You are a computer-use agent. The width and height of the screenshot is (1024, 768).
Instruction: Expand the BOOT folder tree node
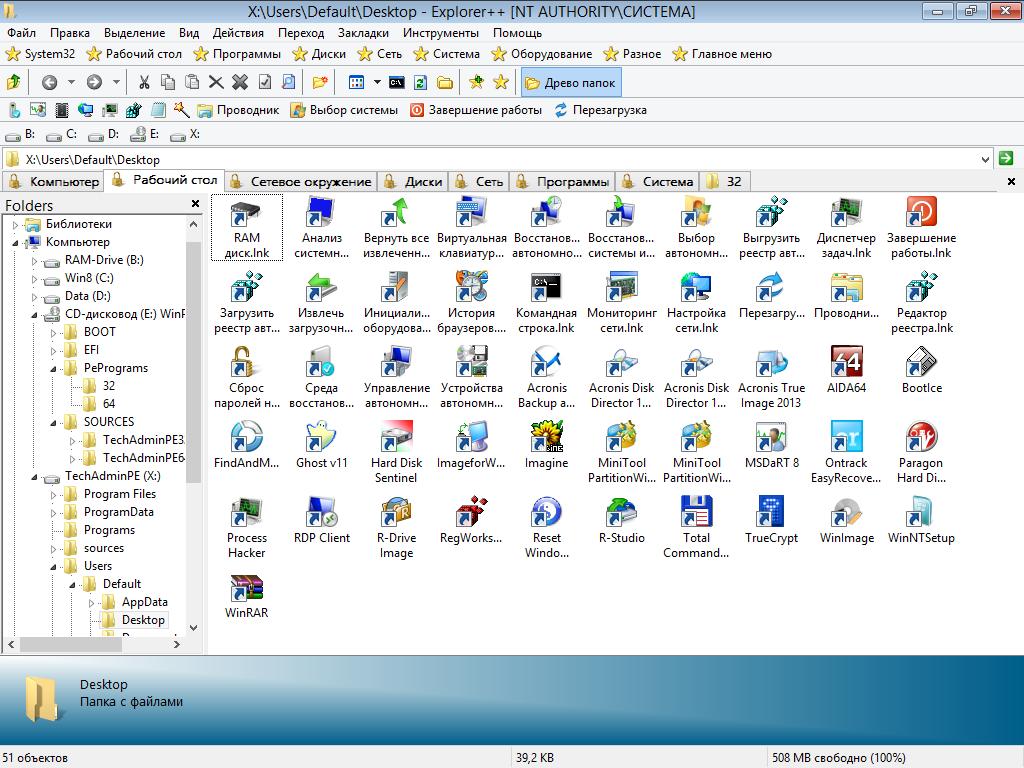coord(54,332)
